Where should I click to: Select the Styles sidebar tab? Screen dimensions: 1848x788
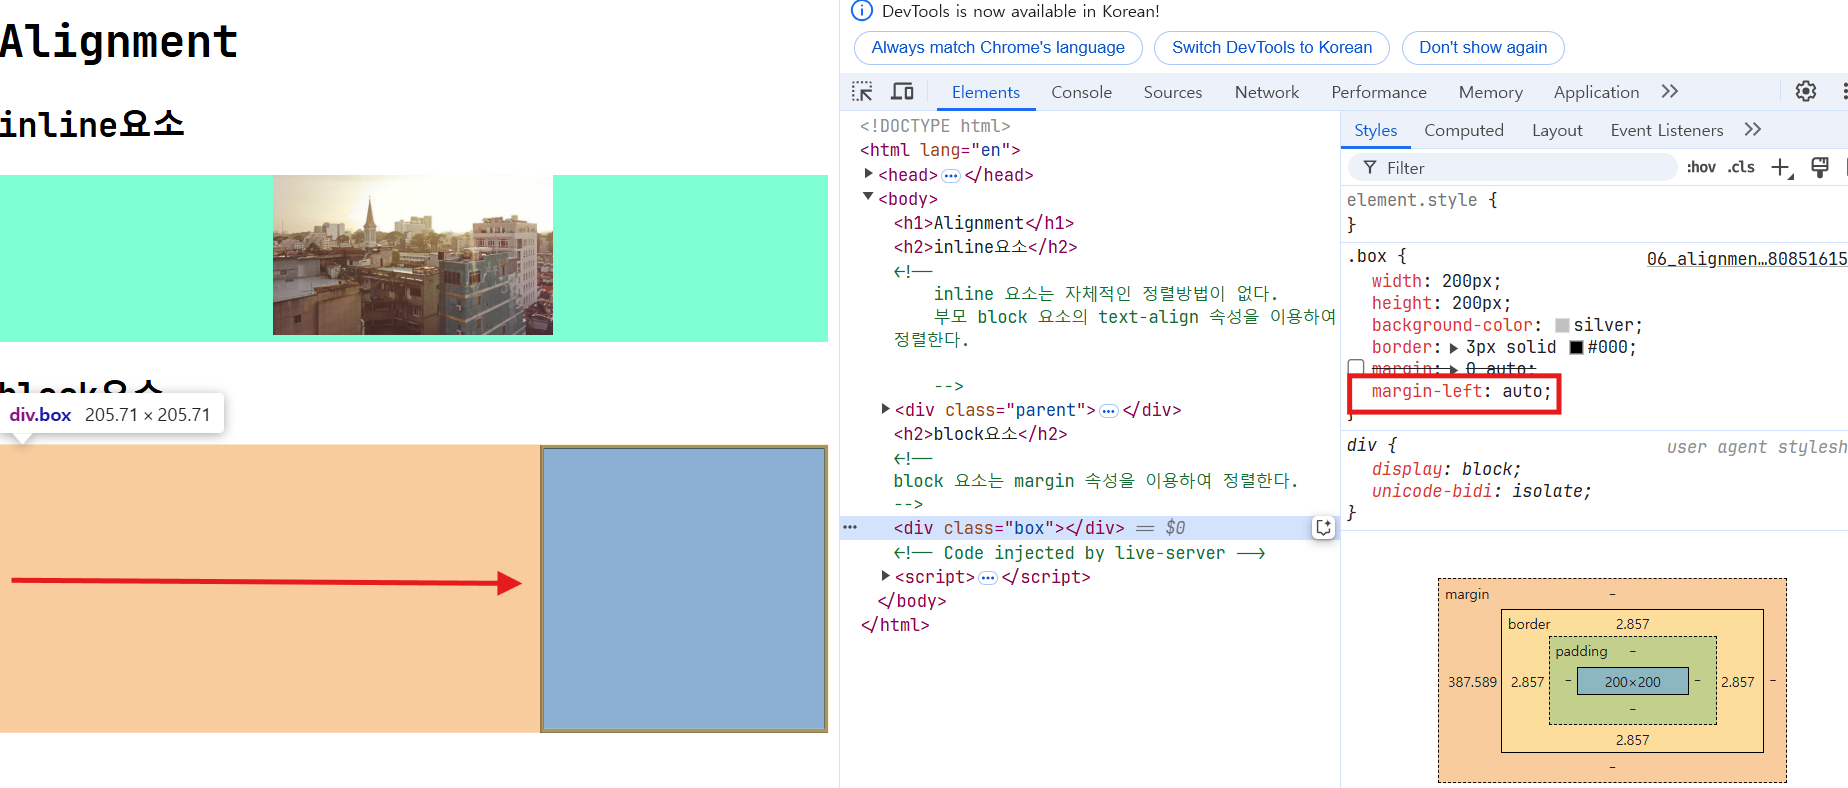[x=1376, y=130]
